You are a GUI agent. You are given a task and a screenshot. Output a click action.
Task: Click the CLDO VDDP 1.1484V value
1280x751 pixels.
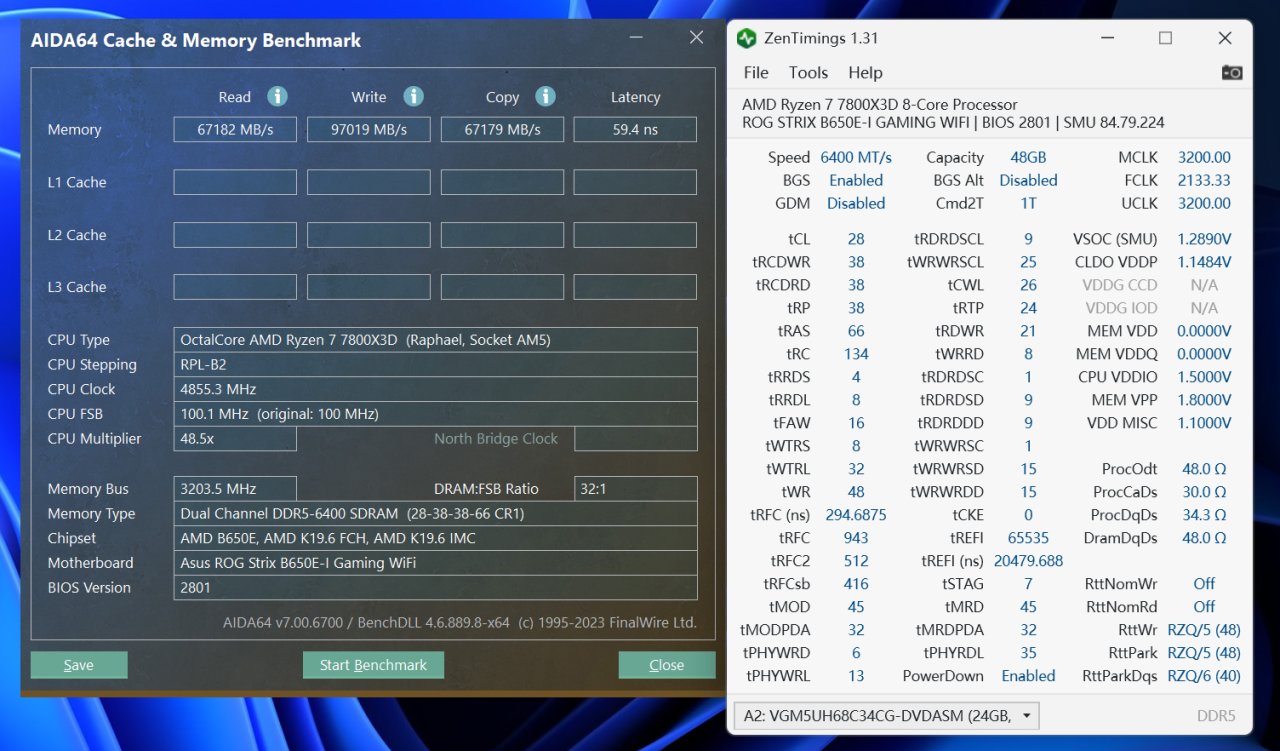tap(1204, 262)
